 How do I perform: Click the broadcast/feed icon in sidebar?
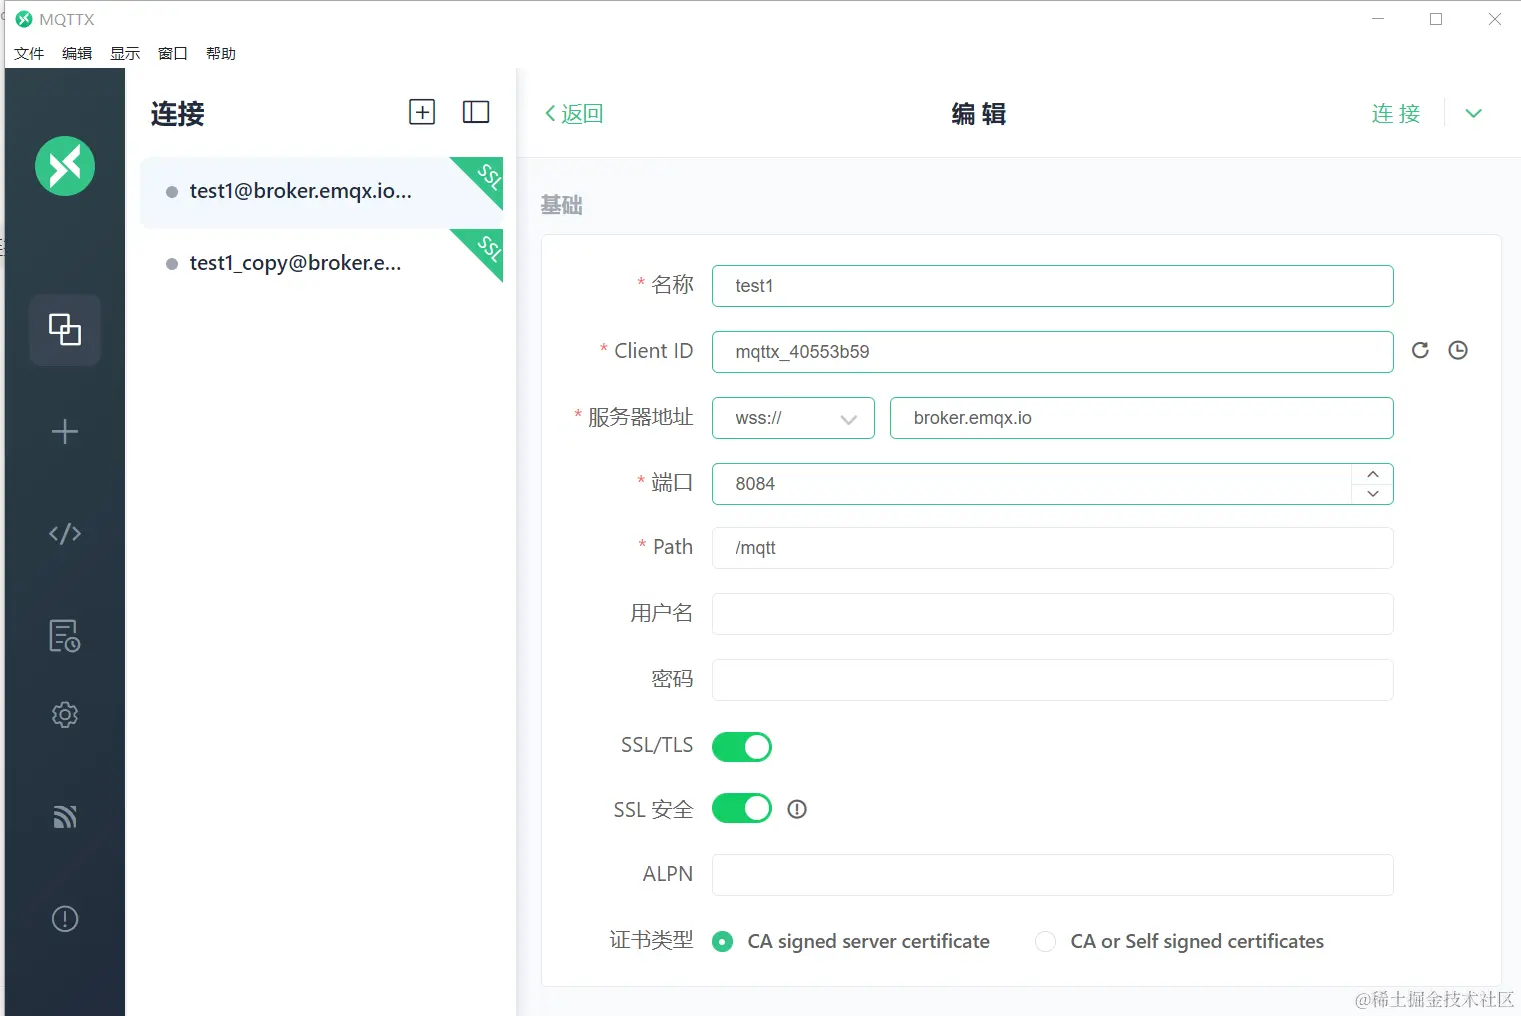coord(64,817)
